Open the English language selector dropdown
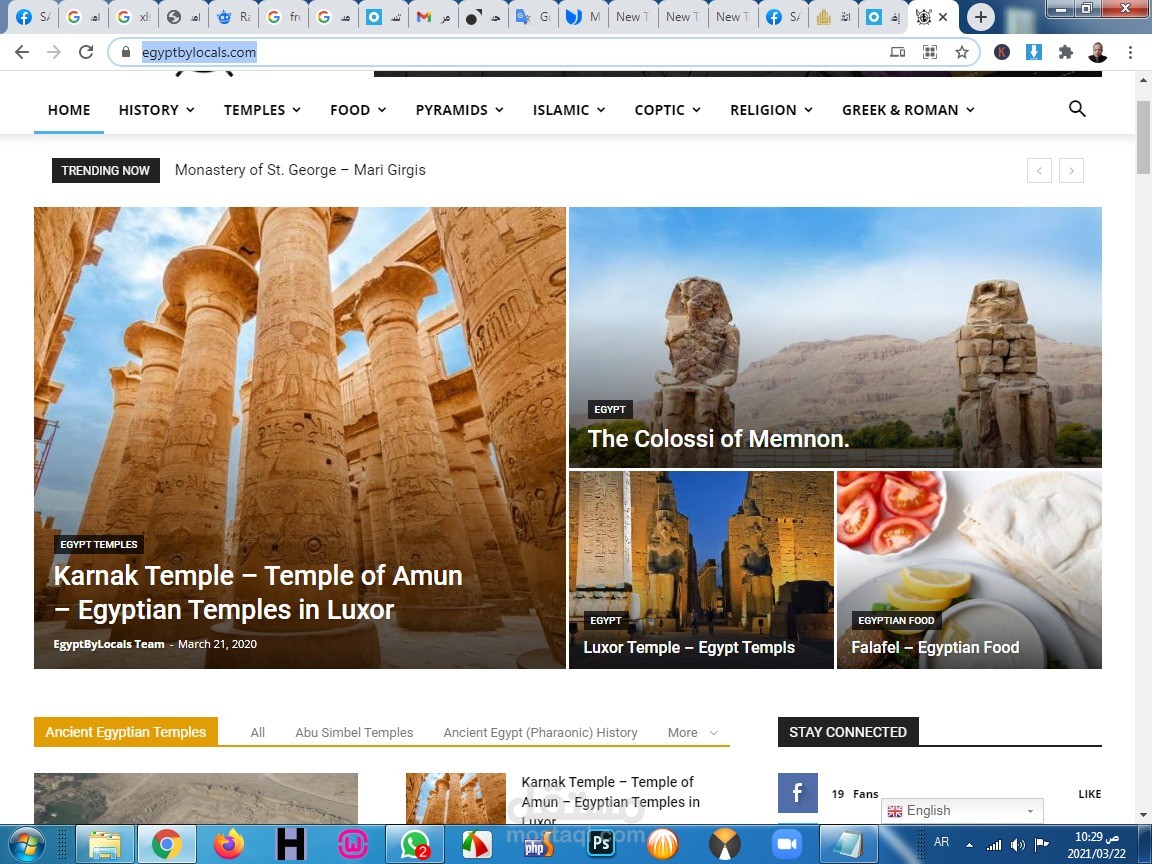The width and height of the screenshot is (1152, 864). pos(962,811)
